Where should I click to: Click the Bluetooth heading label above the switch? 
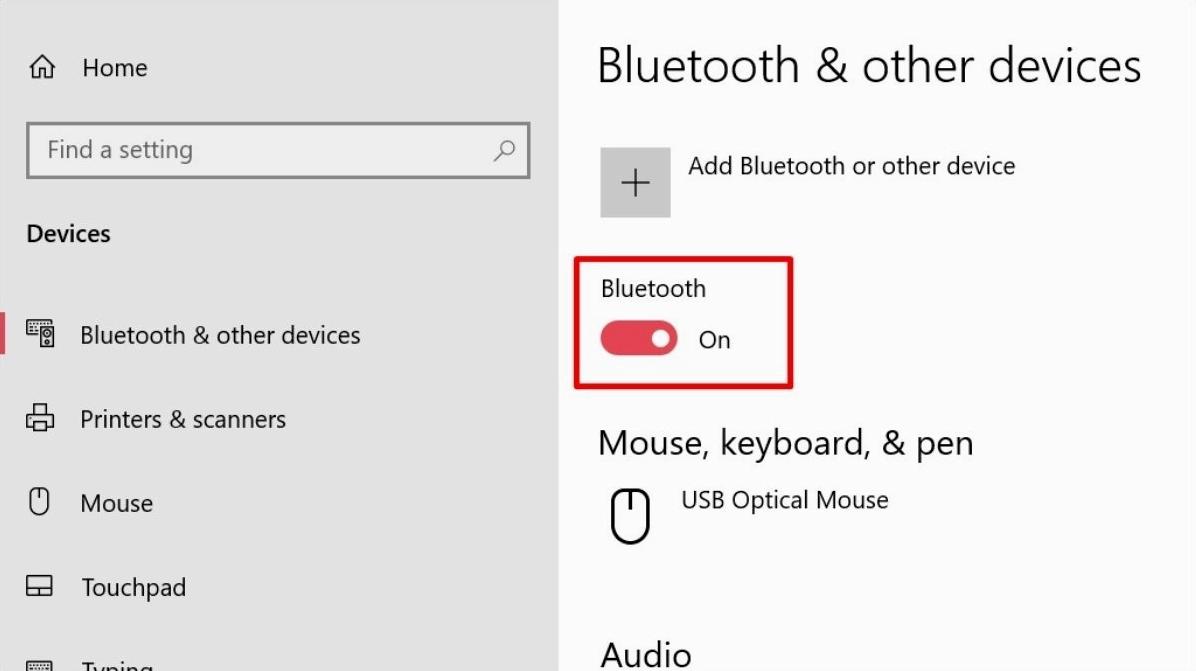coord(652,288)
